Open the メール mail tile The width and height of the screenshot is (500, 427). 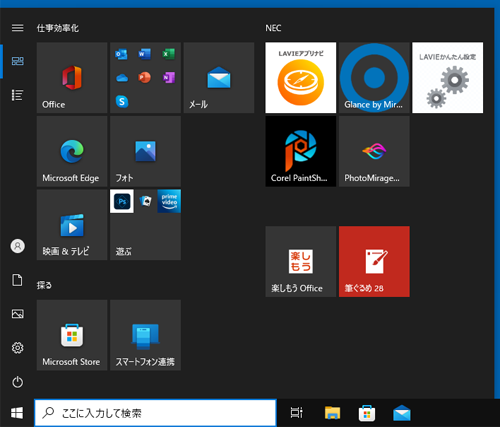tap(219, 78)
